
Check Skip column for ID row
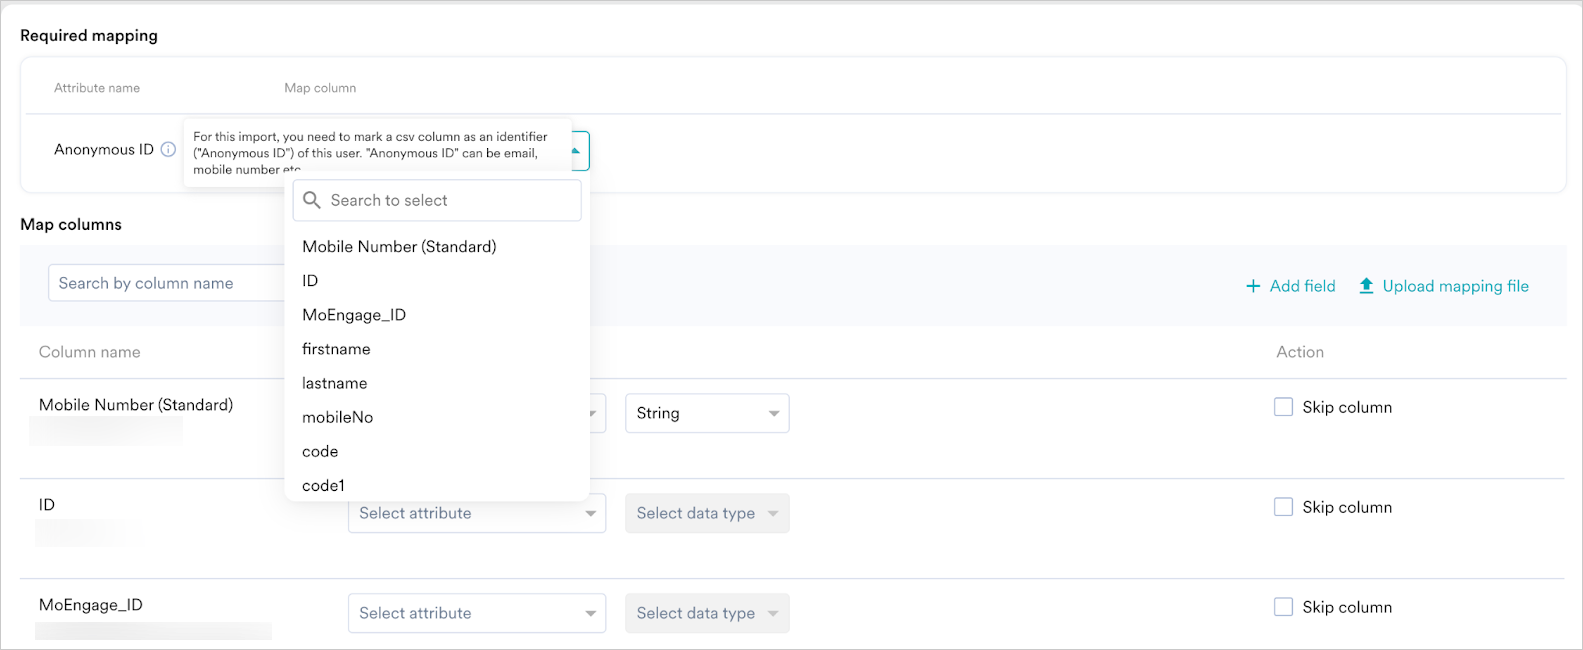[x=1283, y=507]
